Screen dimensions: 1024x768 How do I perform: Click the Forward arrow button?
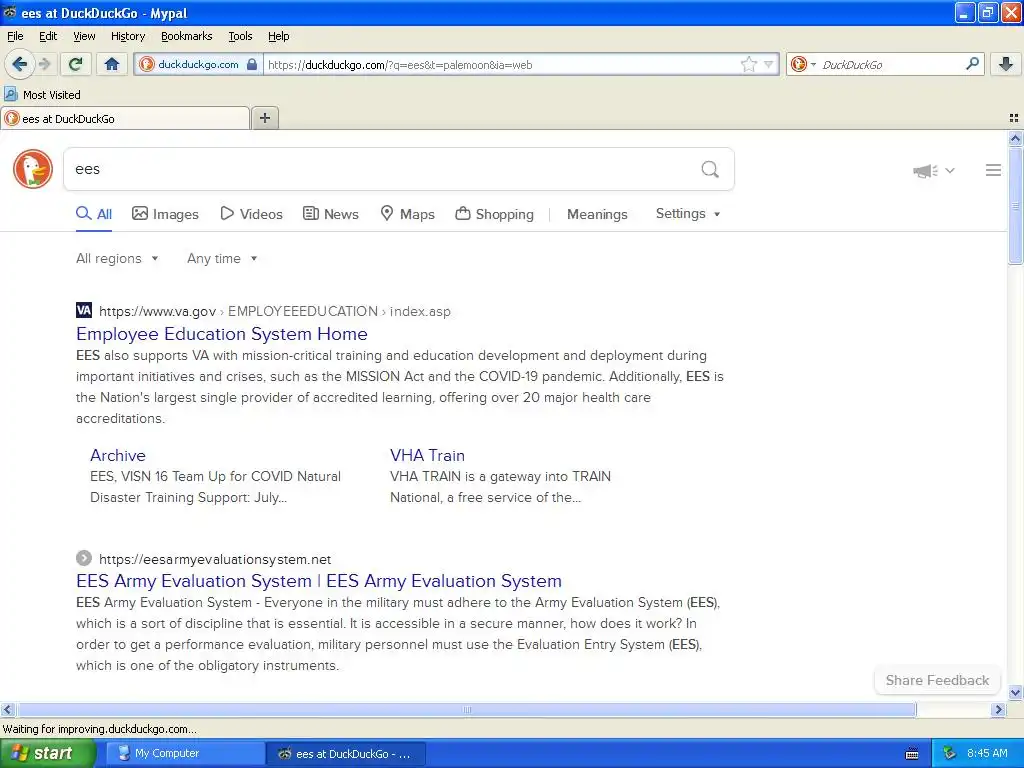coord(44,64)
